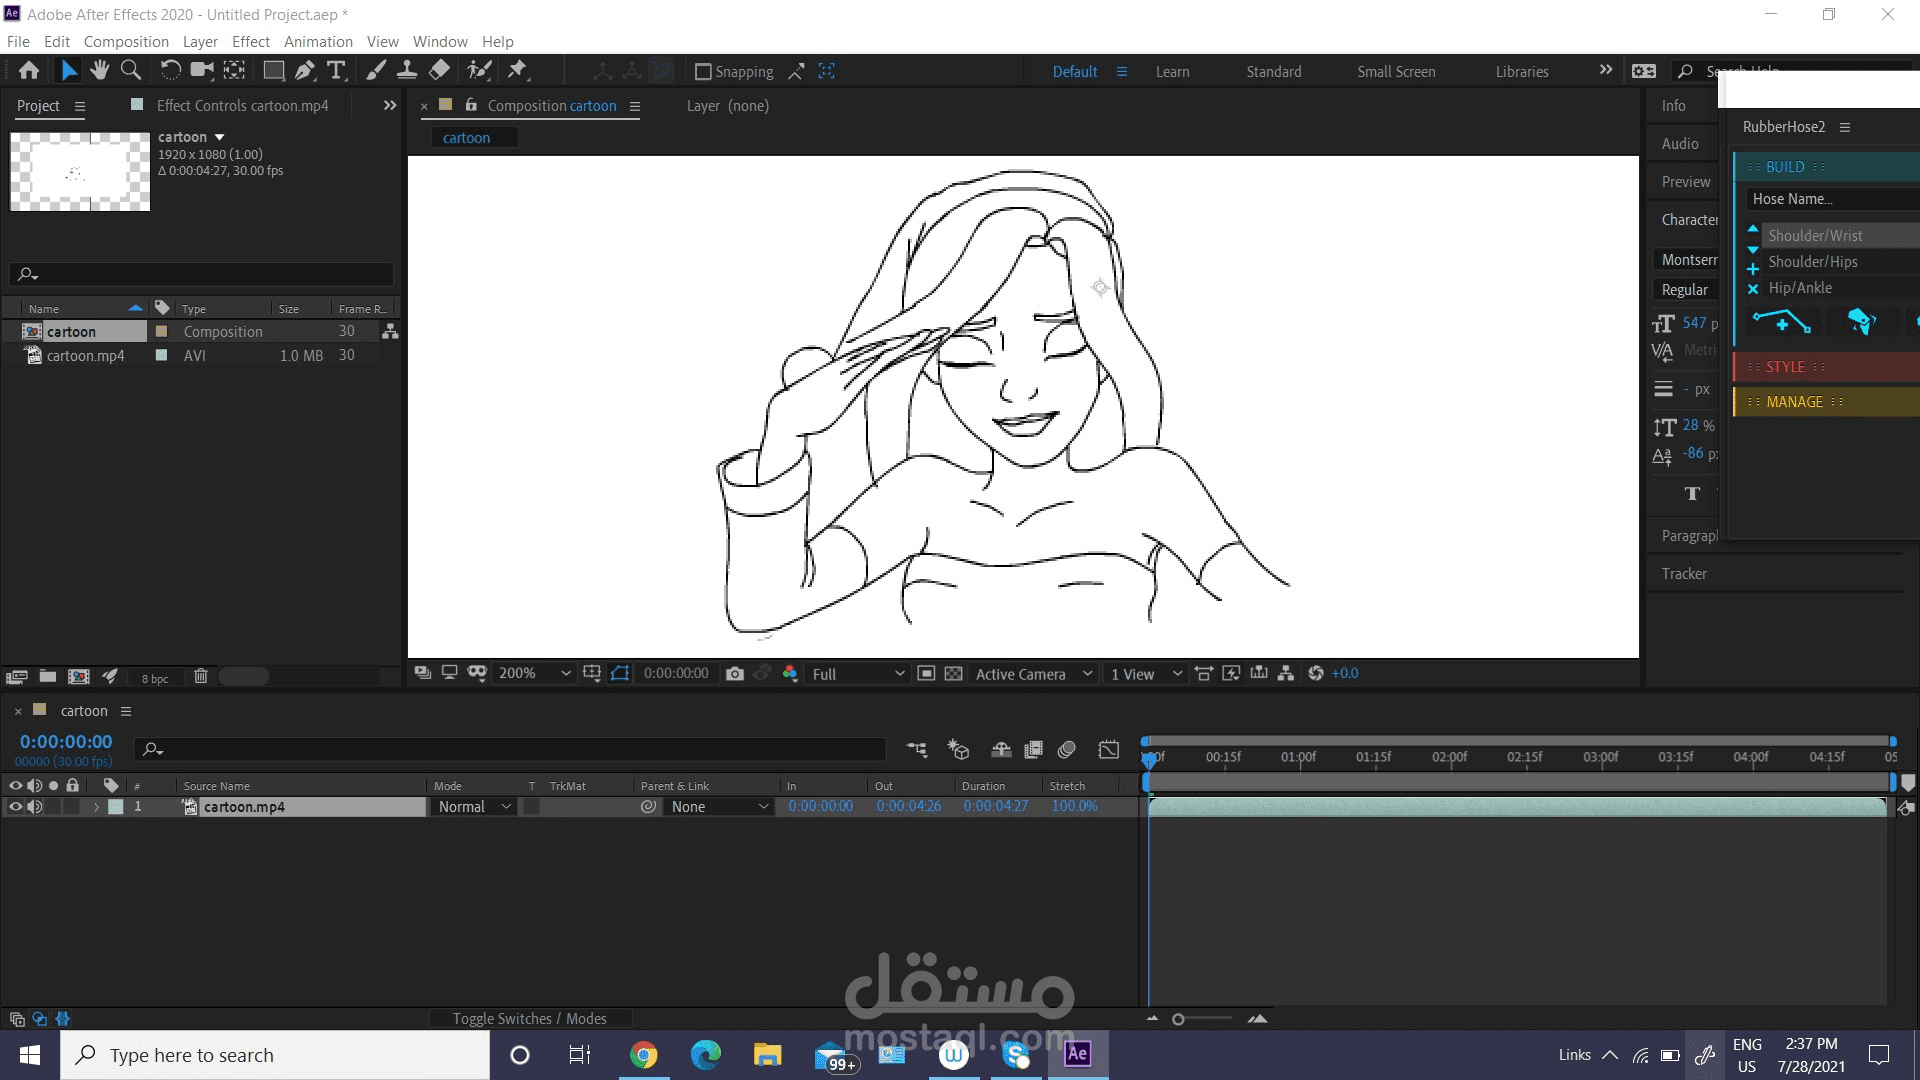Click the Toggle Switches / Modes button
Viewport: 1920px width, 1080px height.
click(x=531, y=1018)
